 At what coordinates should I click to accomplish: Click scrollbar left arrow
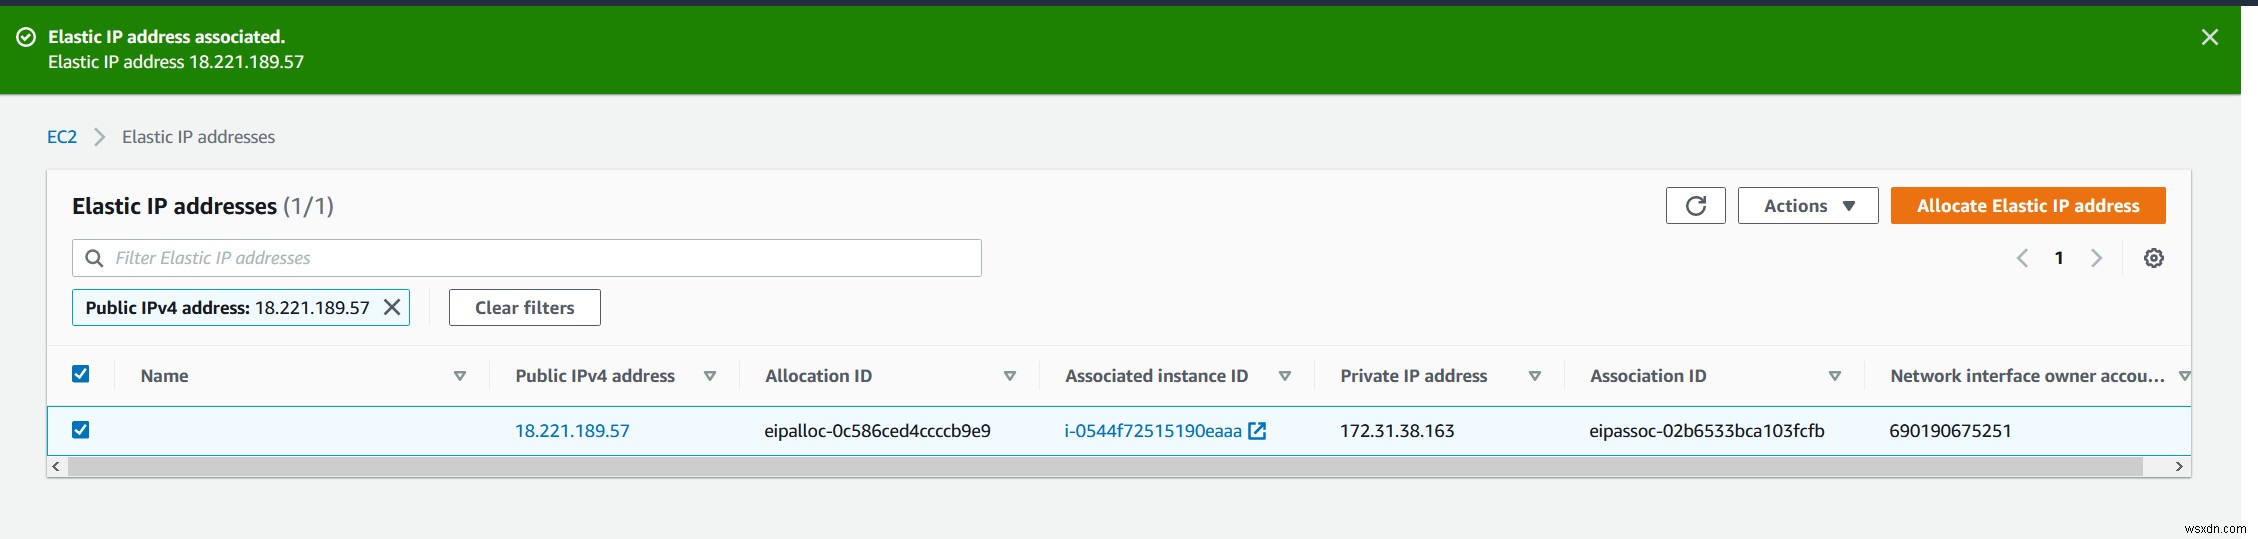pyautogui.click(x=56, y=467)
